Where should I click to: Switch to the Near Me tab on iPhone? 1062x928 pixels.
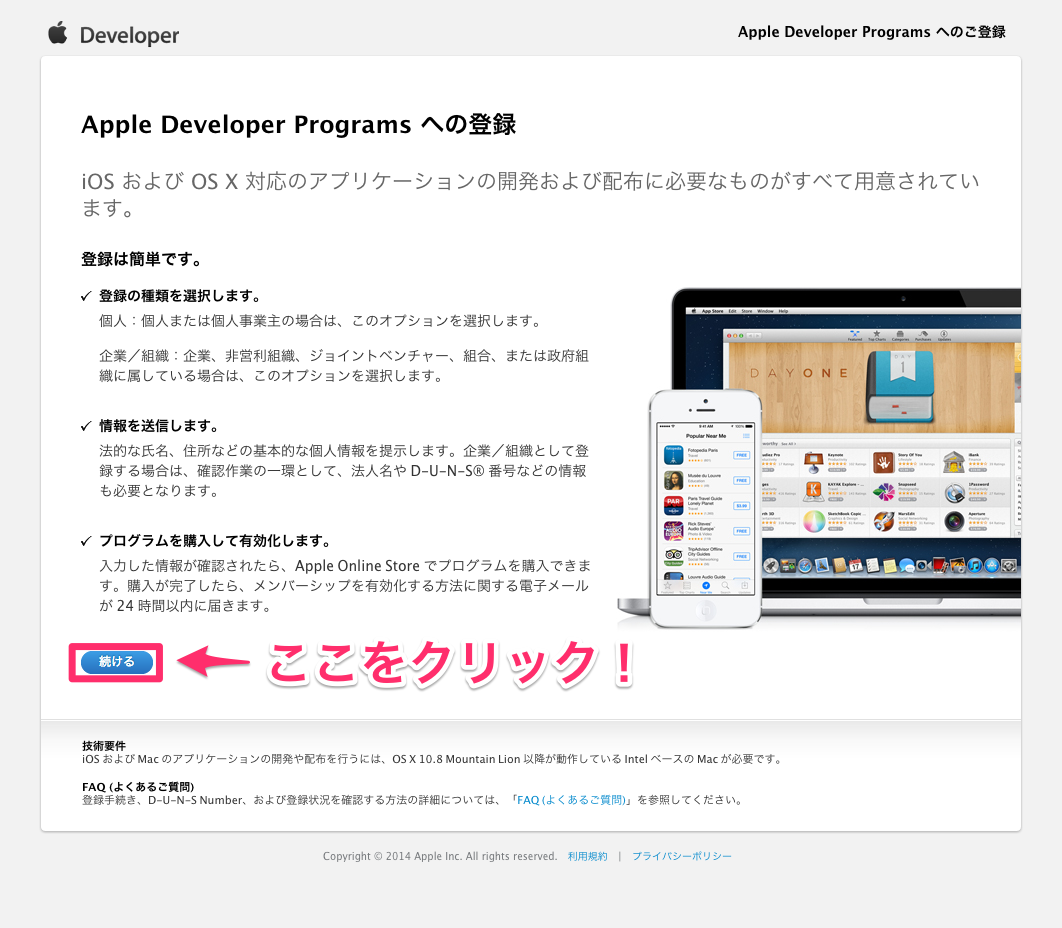click(705, 586)
